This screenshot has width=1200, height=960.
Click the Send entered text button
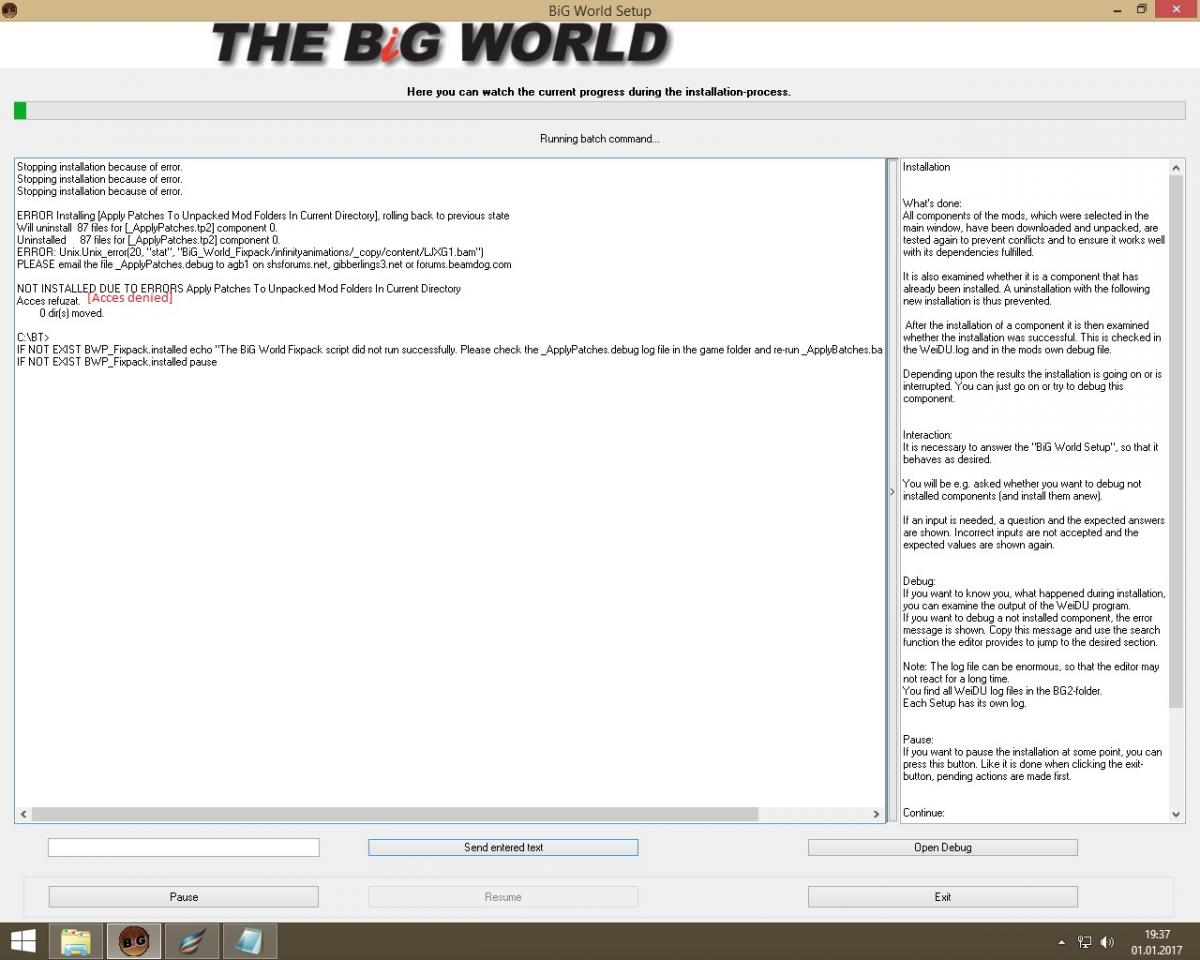503,847
